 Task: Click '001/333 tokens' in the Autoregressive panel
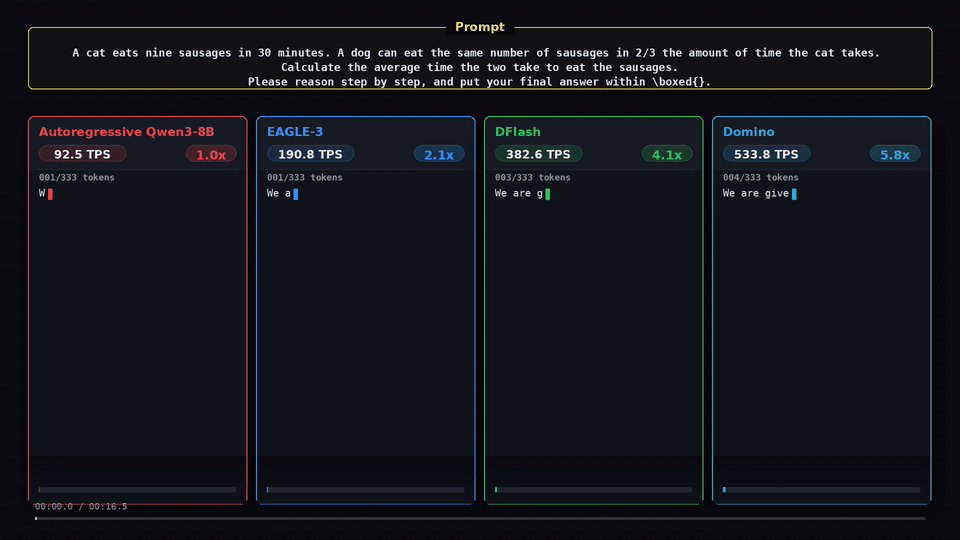77,178
